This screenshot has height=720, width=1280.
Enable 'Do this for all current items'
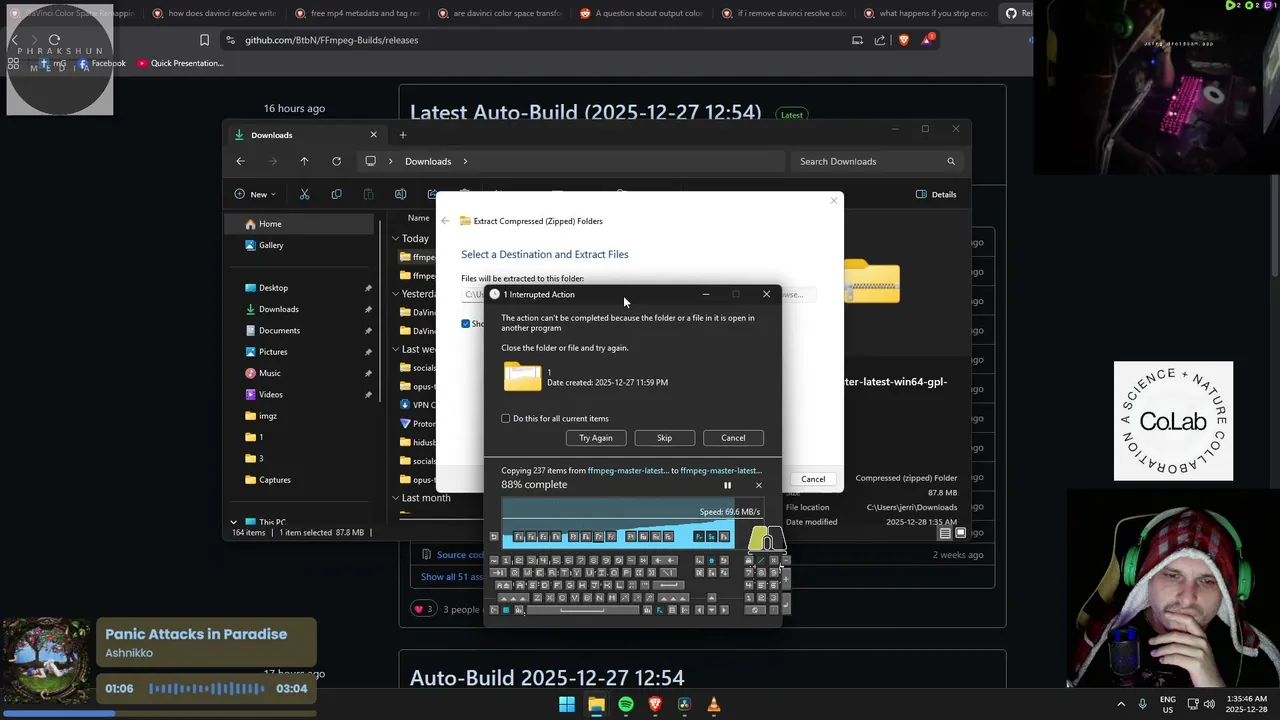click(x=506, y=418)
